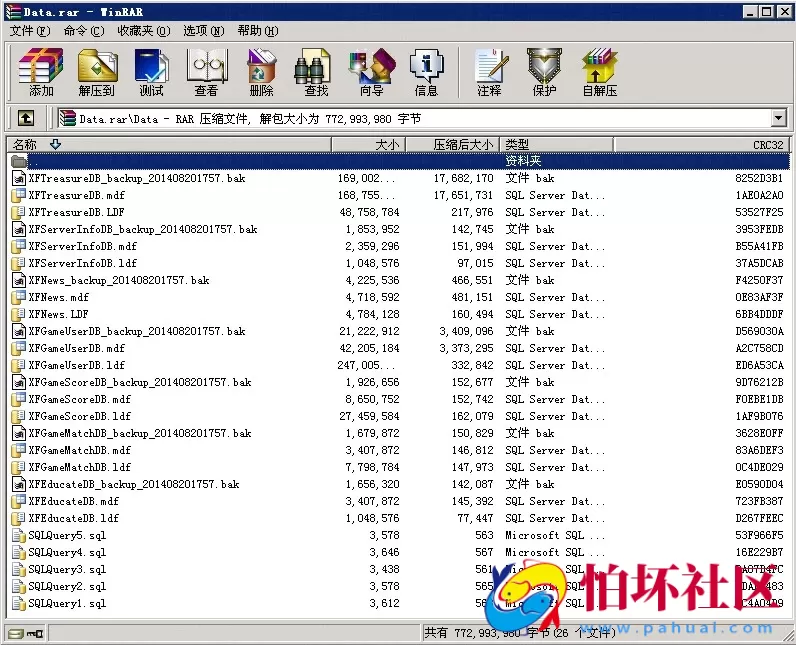The height and width of the screenshot is (645, 796).
Task: Click the icon of XFGameUserDB.ldf
Action: point(19,365)
